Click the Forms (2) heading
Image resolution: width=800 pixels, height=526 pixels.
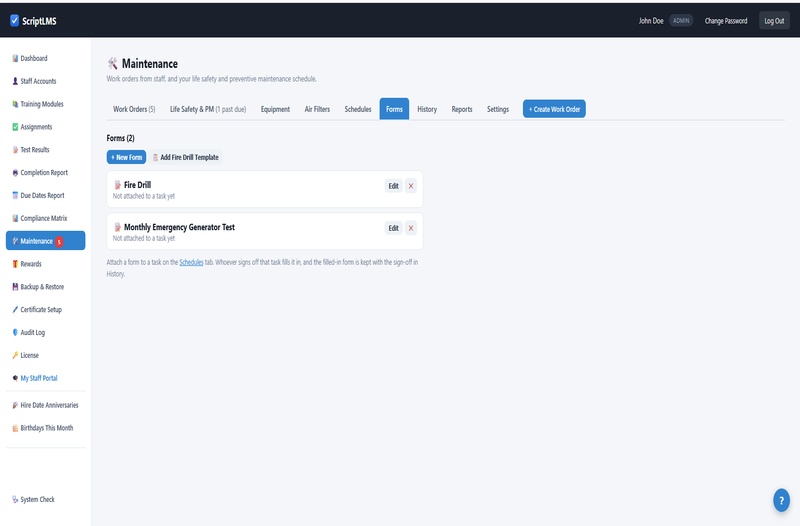click(120, 138)
